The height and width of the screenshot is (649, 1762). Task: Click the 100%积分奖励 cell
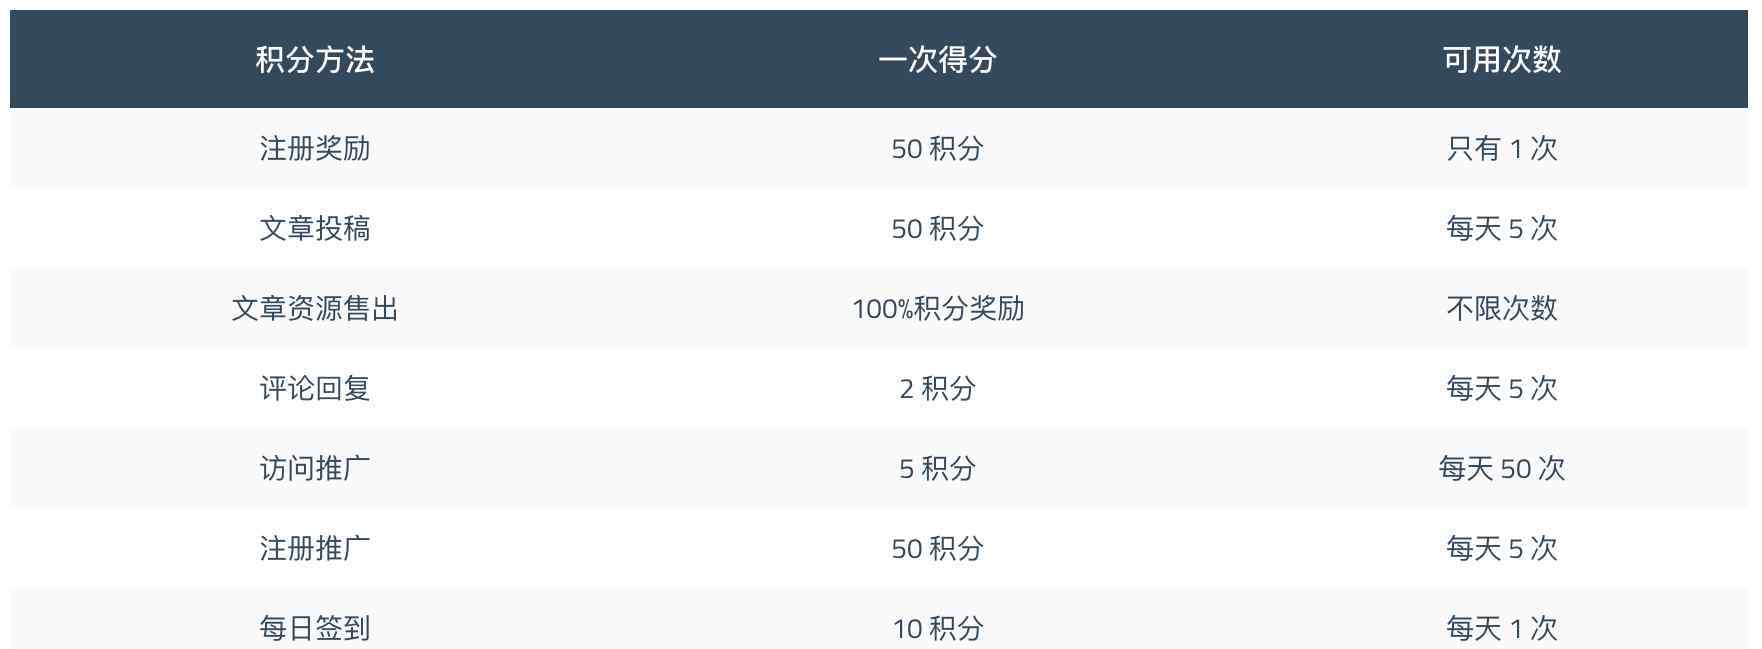(x=938, y=309)
